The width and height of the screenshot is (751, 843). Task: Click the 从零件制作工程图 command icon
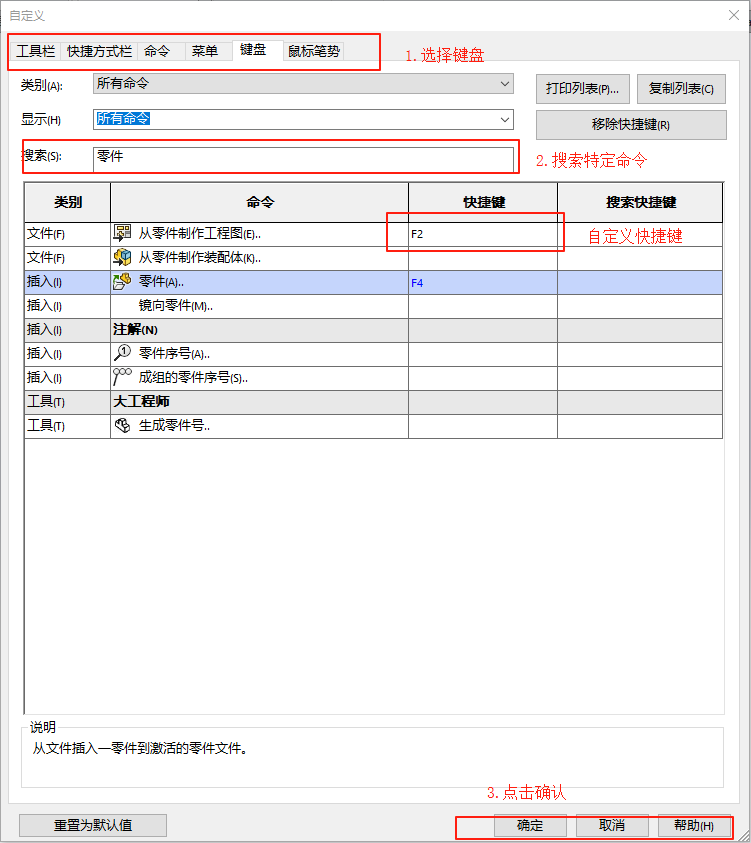pos(123,233)
